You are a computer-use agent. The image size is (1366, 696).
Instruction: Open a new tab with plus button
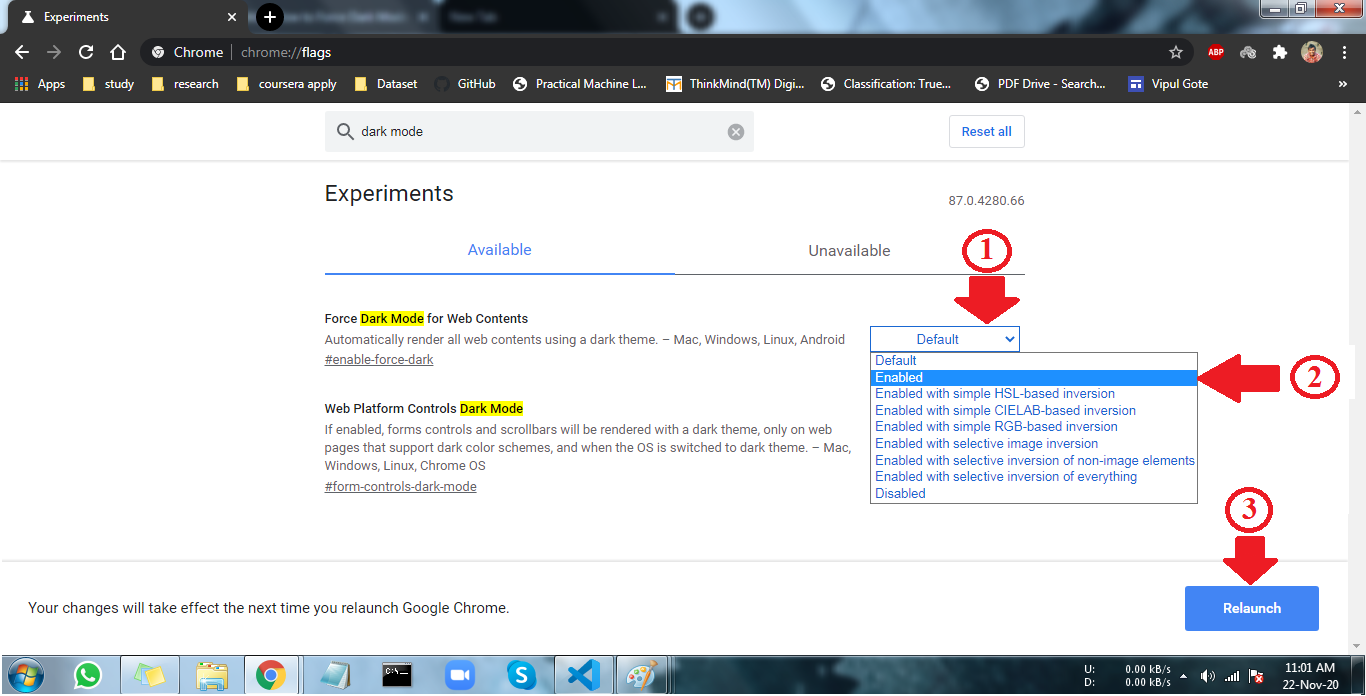(270, 17)
